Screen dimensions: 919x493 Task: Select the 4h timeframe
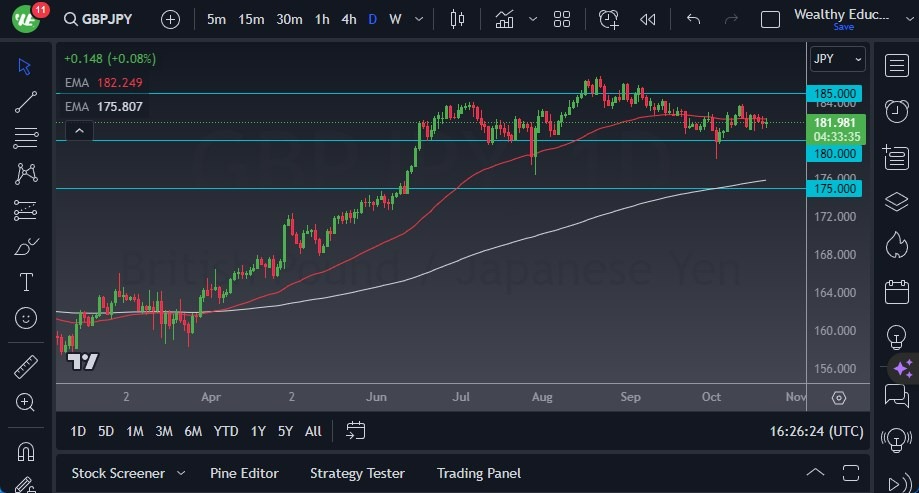point(349,19)
